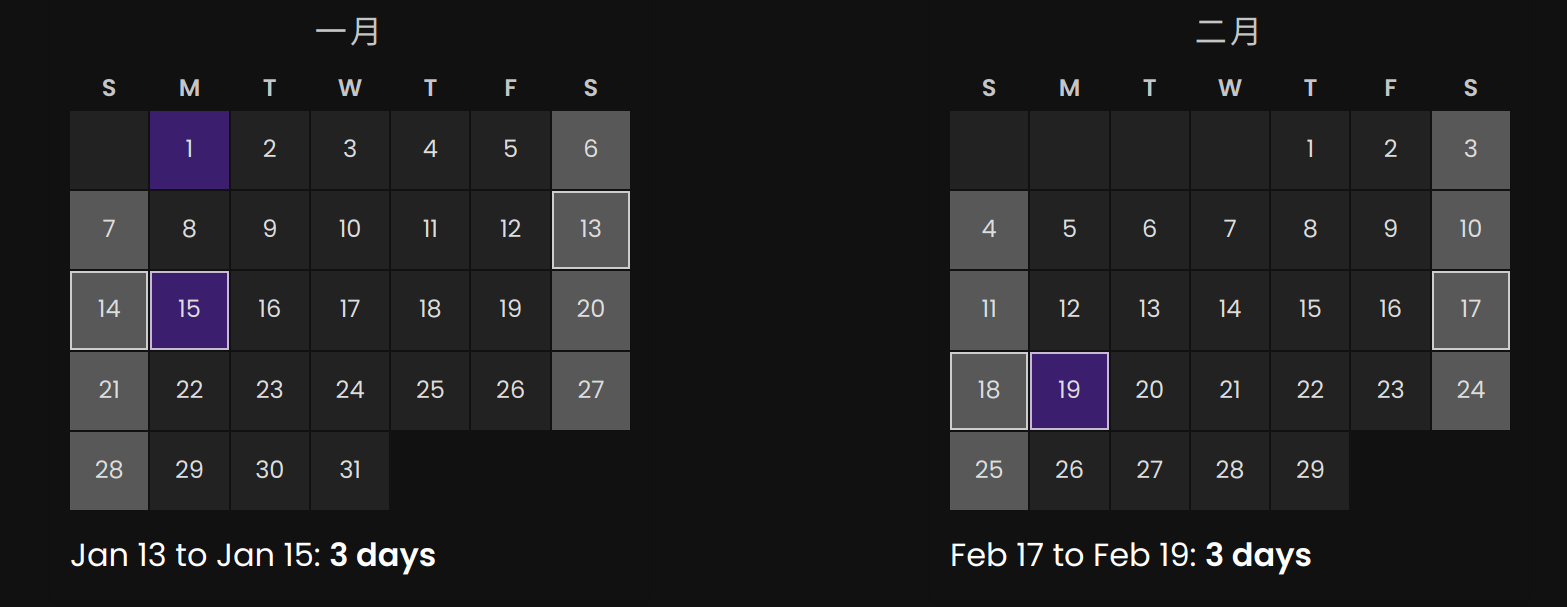
Task: Select February 19 purple holiday cell
Action: [1069, 390]
